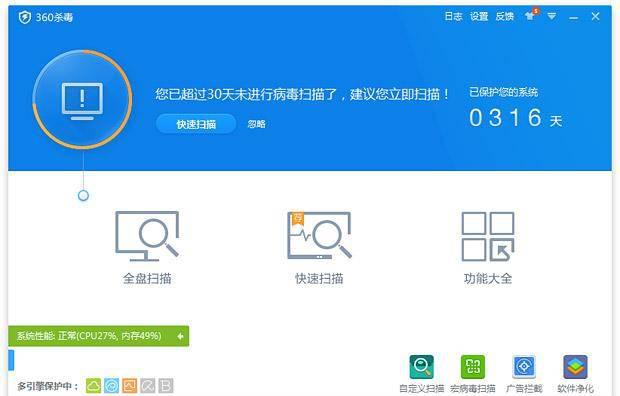Click the scan warning message text
Viewport: 620px width, 396px height.
[x=302, y=95]
